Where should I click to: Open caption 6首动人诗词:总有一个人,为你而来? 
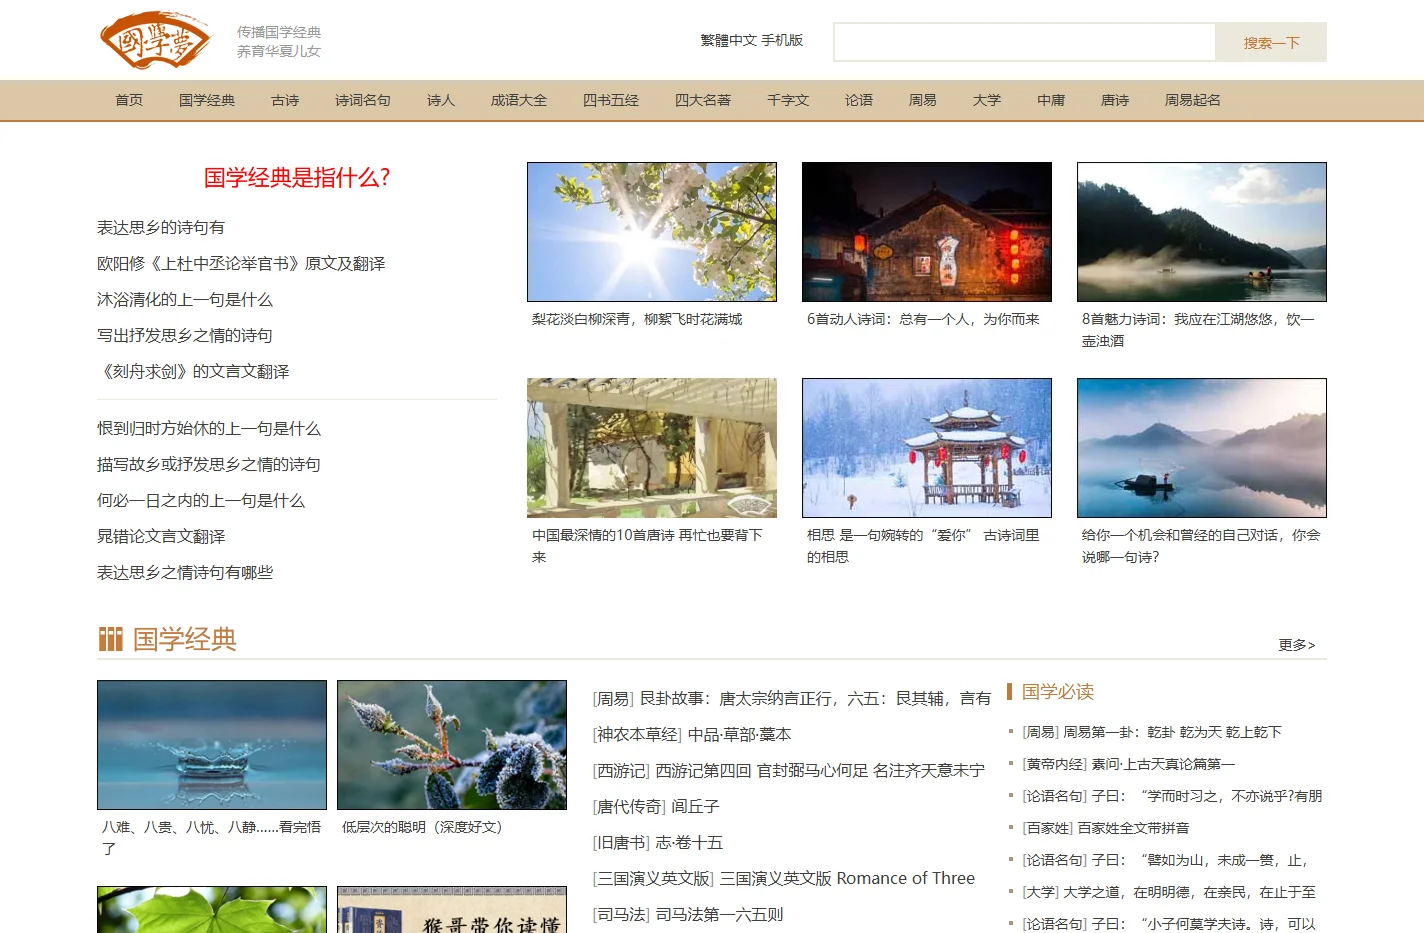(923, 320)
